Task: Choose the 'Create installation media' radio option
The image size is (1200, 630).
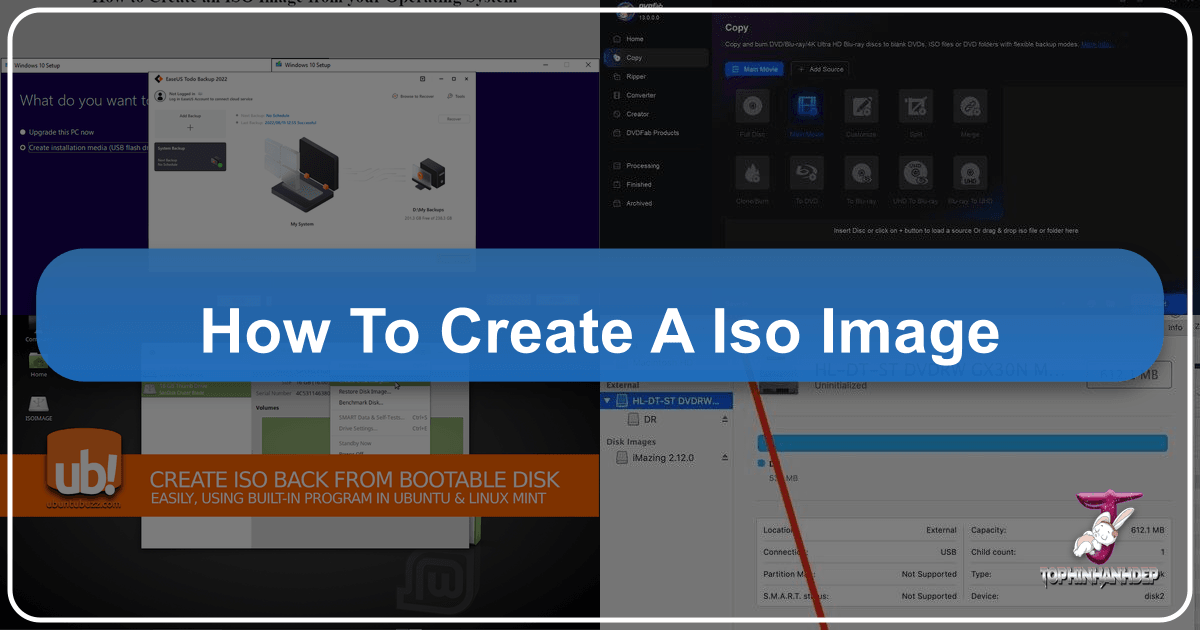Action: [24, 148]
